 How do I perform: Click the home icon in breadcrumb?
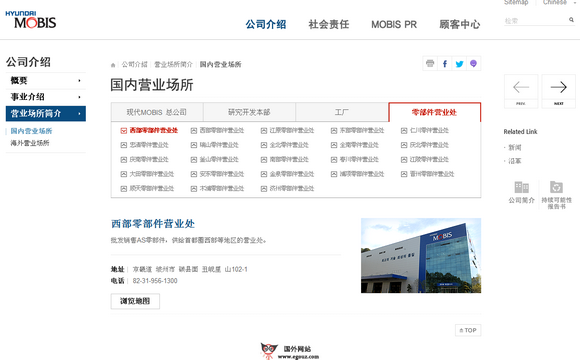pos(113,65)
